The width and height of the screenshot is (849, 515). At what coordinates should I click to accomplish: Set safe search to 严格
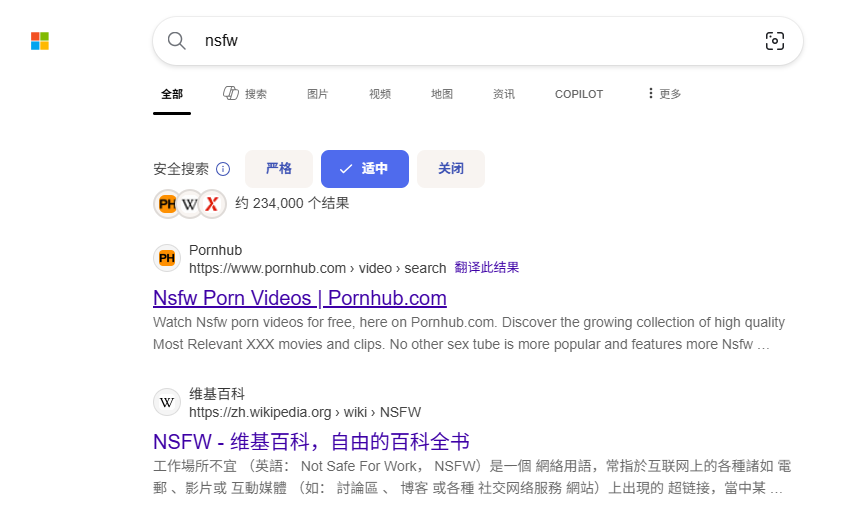coord(279,169)
